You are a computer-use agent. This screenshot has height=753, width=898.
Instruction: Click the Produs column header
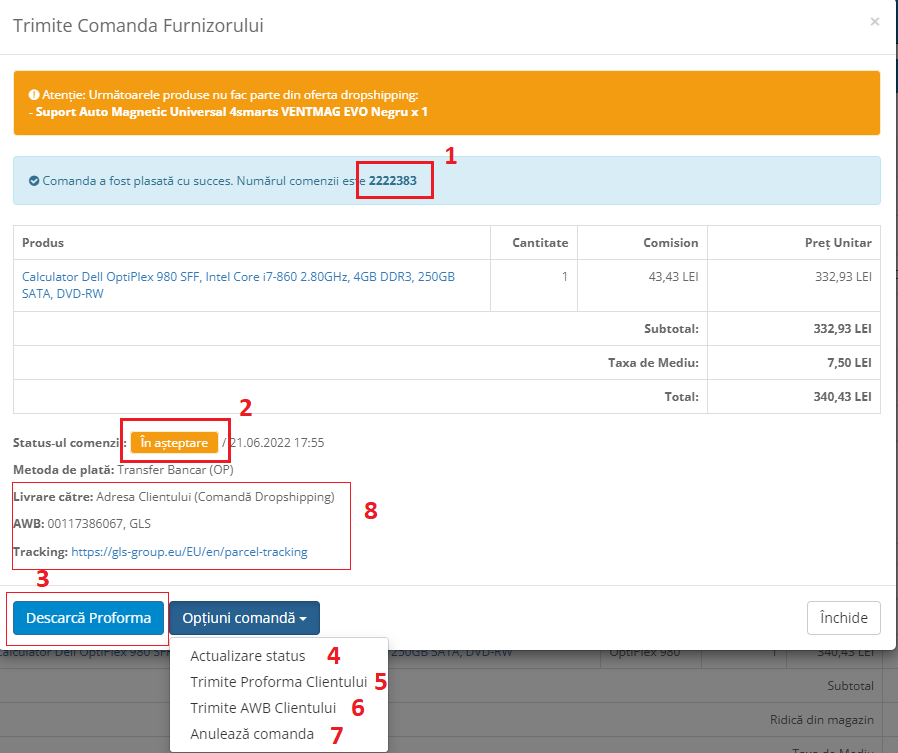pyautogui.click(x=43, y=243)
